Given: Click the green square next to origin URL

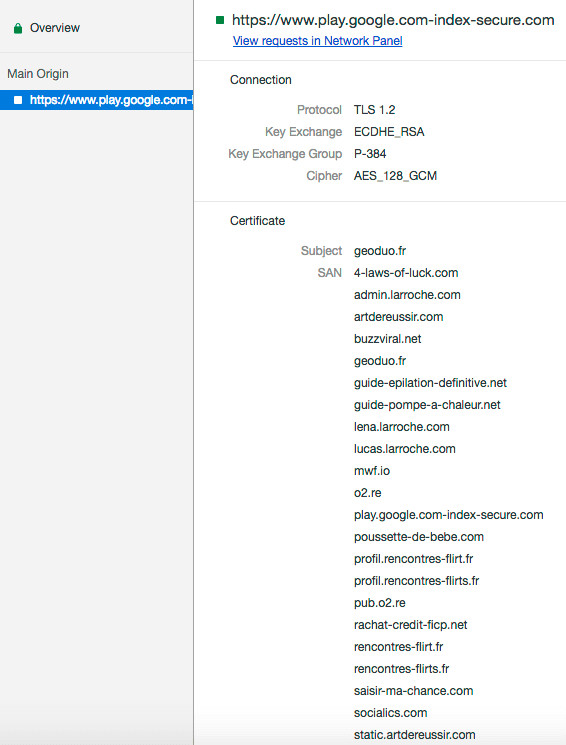Looking at the screenshot, I should click(x=220, y=20).
